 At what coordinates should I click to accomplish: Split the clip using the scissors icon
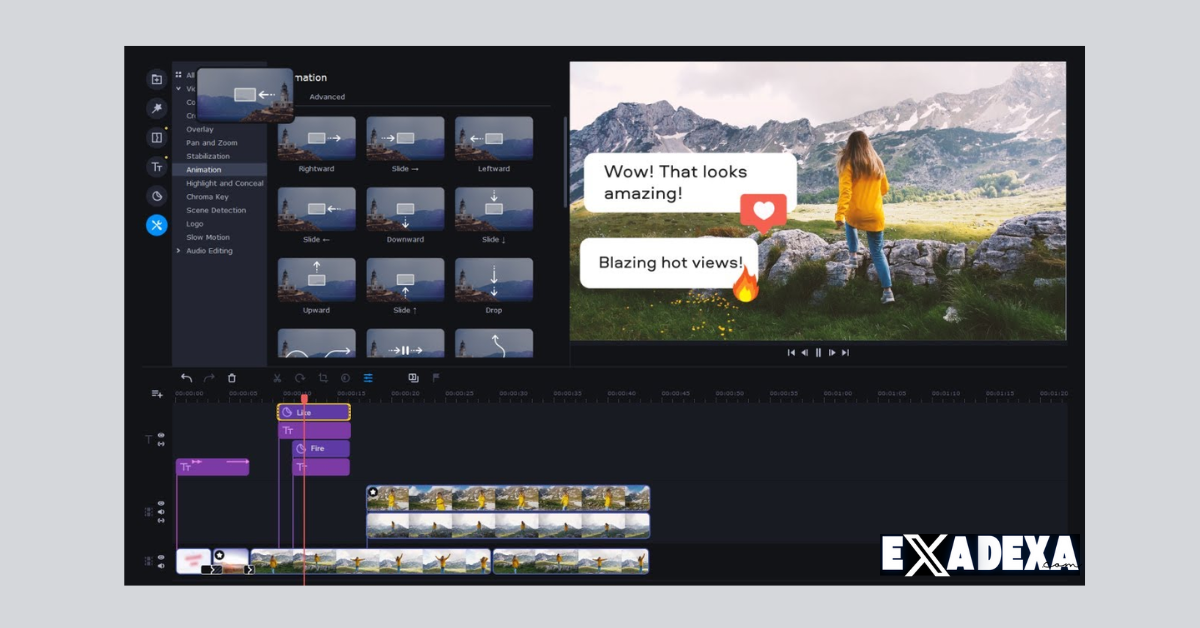tap(277, 378)
